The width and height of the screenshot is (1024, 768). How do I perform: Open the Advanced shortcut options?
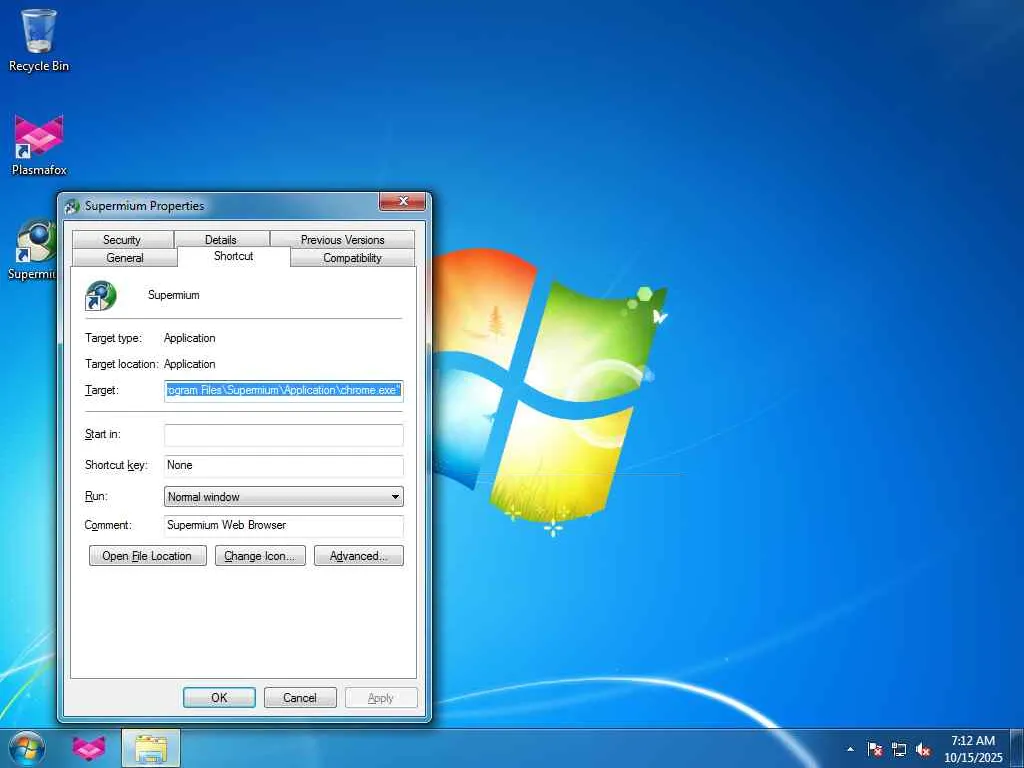359,556
